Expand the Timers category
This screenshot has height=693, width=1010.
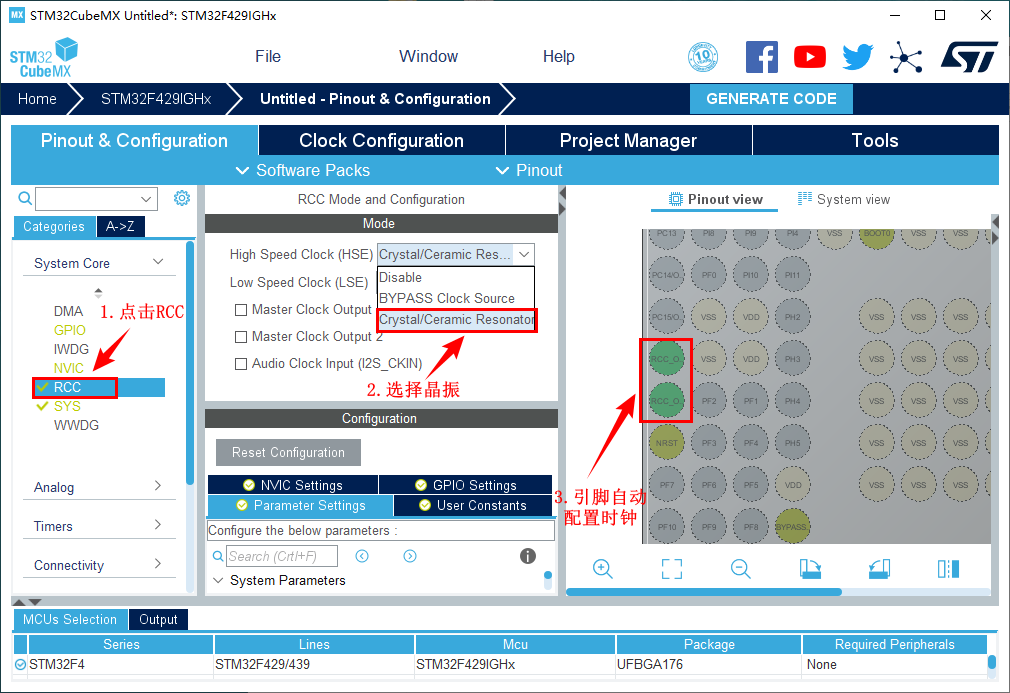click(x=98, y=526)
